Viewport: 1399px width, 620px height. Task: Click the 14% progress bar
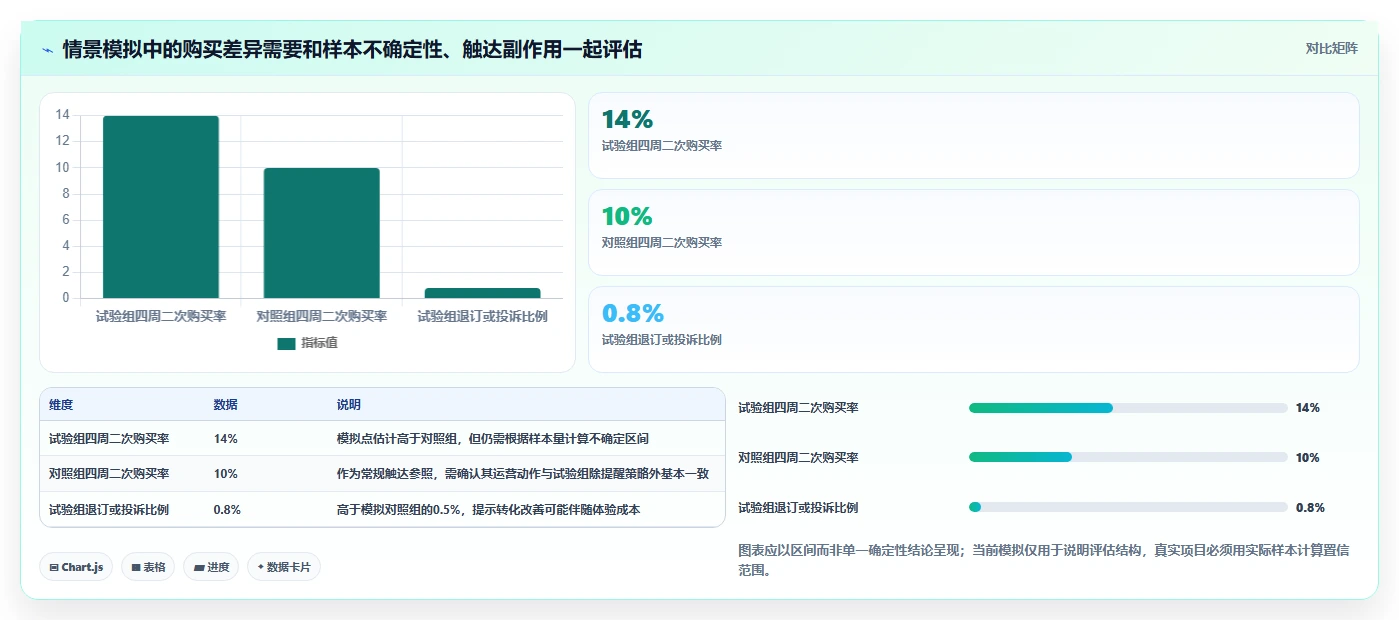(x=1128, y=408)
